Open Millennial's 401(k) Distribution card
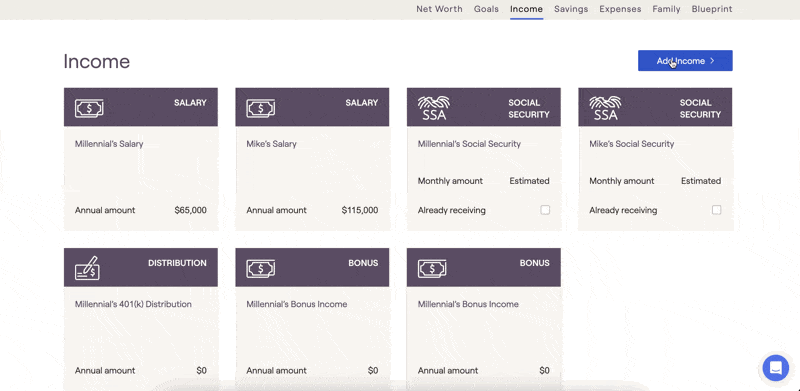800x391 pixels. tap(141, 320)
